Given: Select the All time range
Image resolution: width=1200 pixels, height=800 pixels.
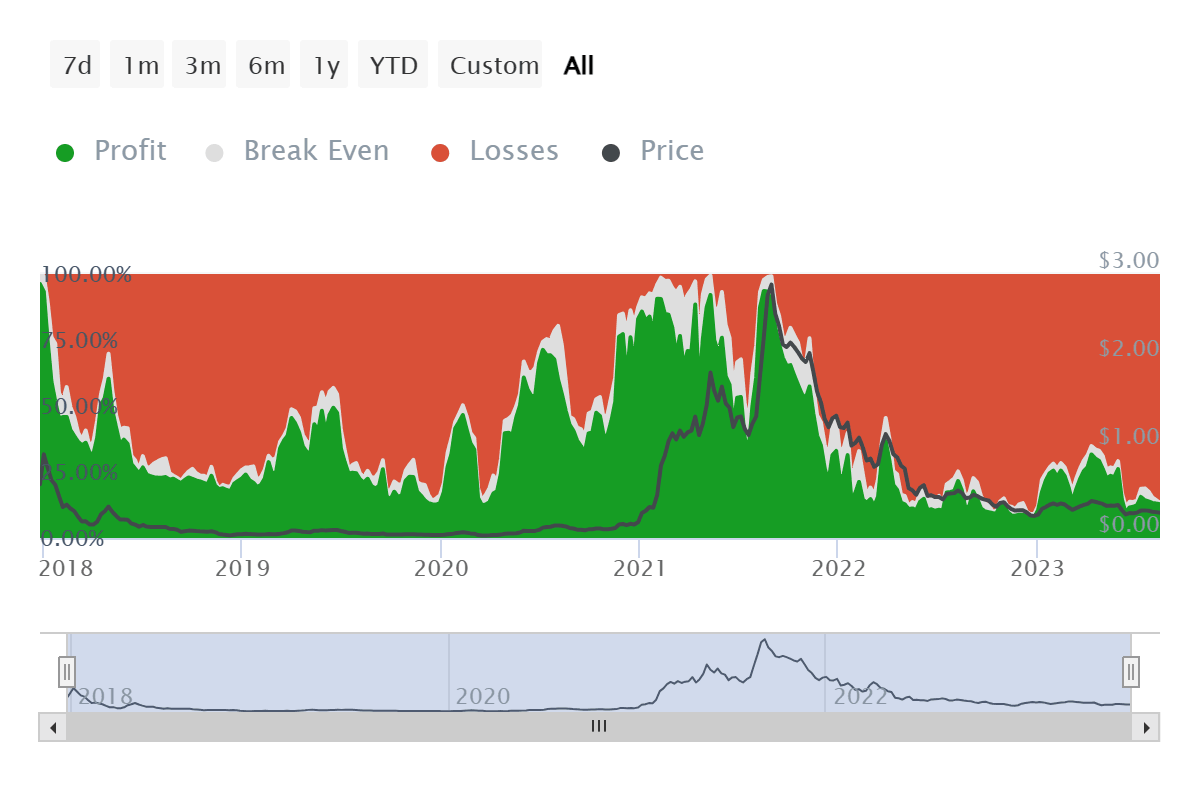Looking at the screenshot, I should click(x=577, y=64).
